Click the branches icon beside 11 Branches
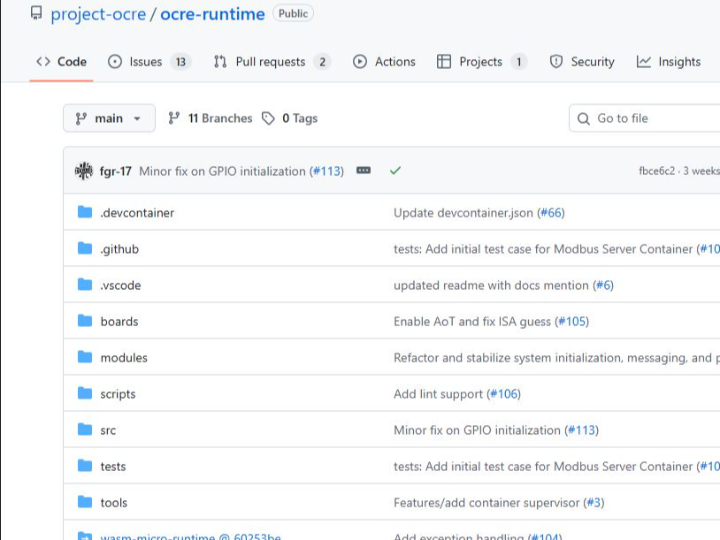The height and width of the screenshot is (540, 720). [174, 118]
